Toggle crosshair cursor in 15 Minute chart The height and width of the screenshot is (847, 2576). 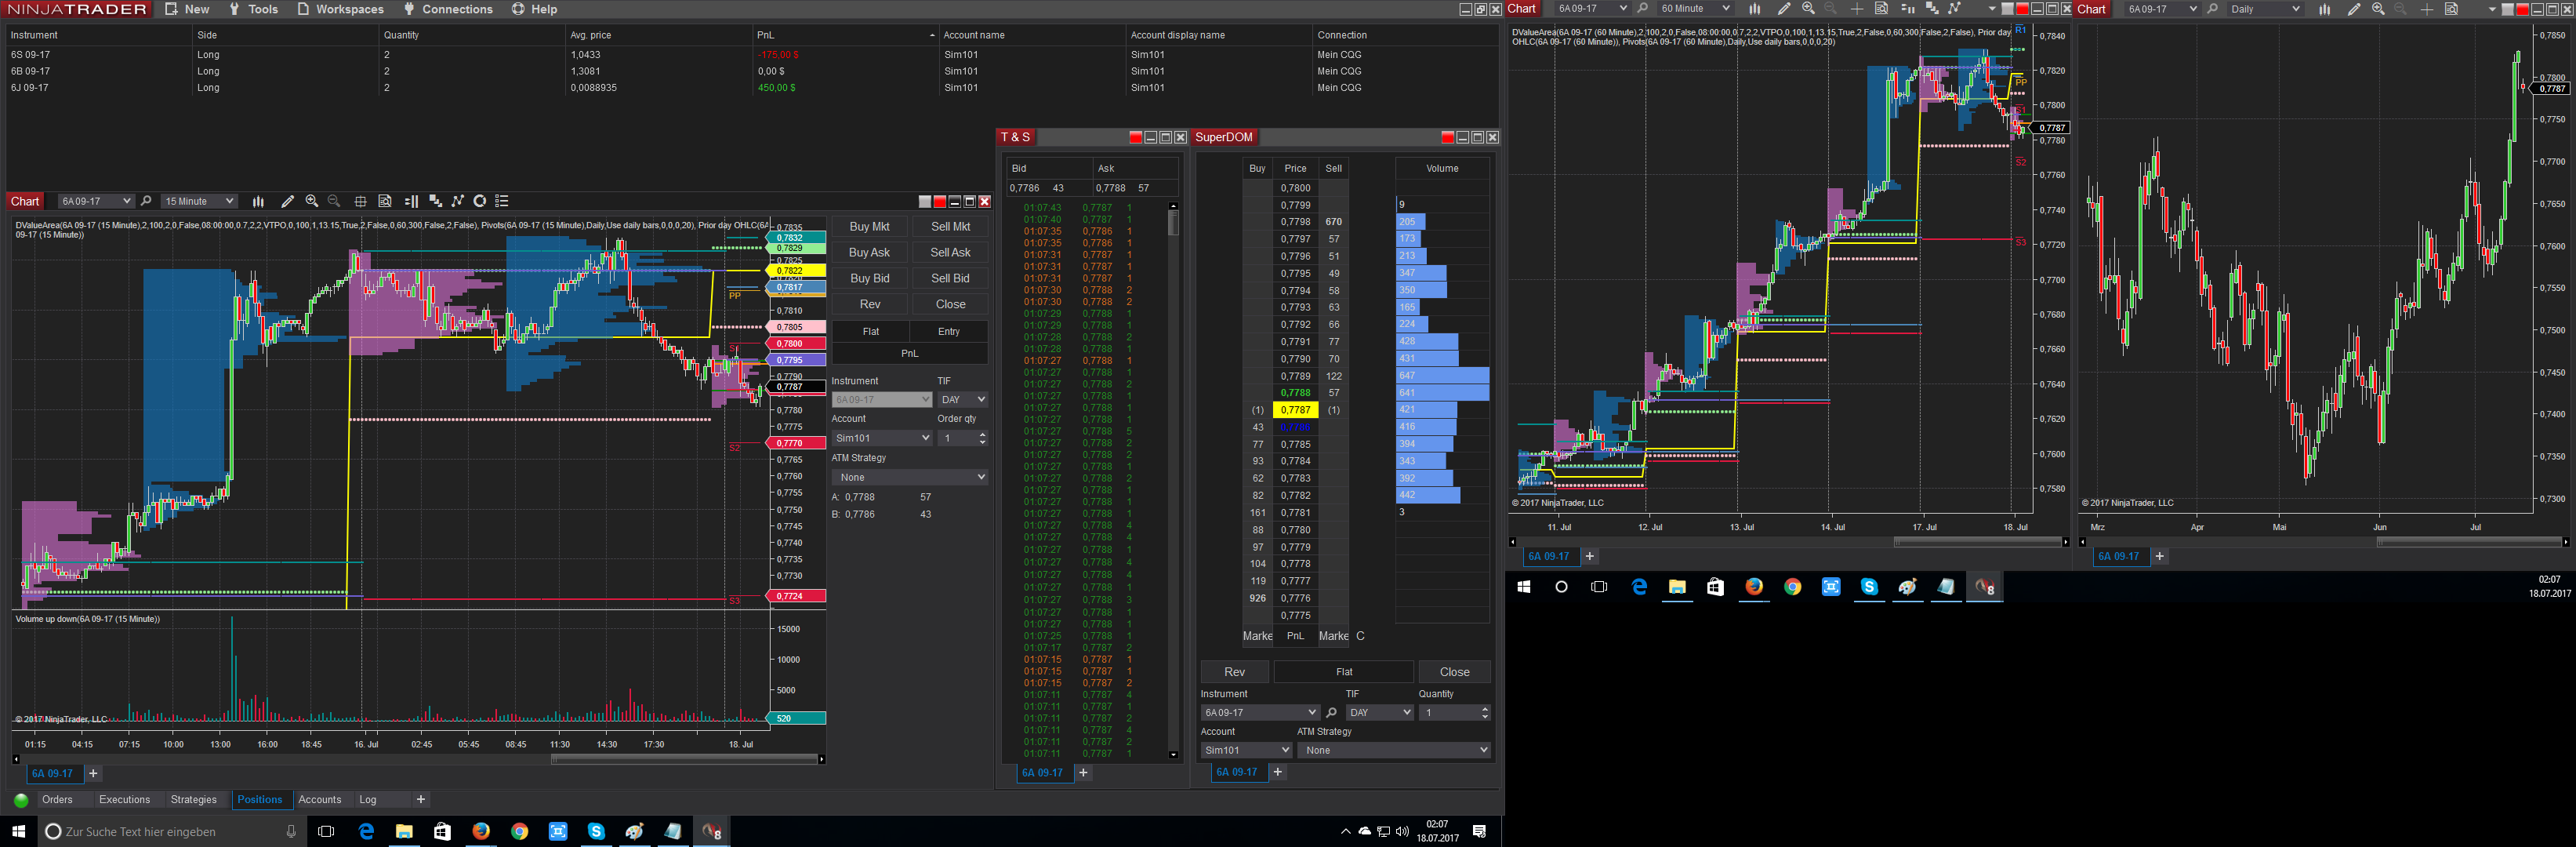click(360, 201)
